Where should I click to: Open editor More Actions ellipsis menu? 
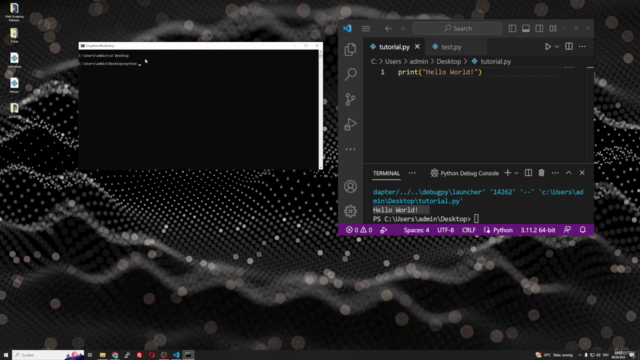[582, 47]
